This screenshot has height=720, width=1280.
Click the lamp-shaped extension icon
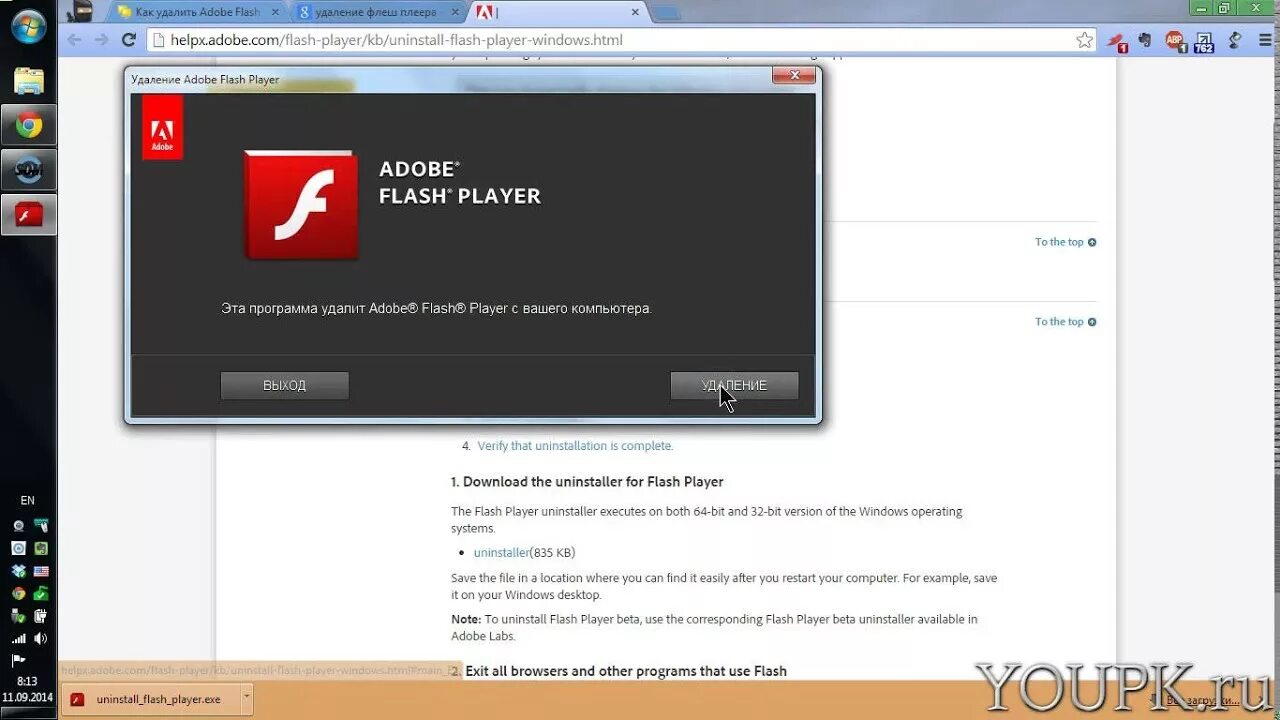point(1235,41)
